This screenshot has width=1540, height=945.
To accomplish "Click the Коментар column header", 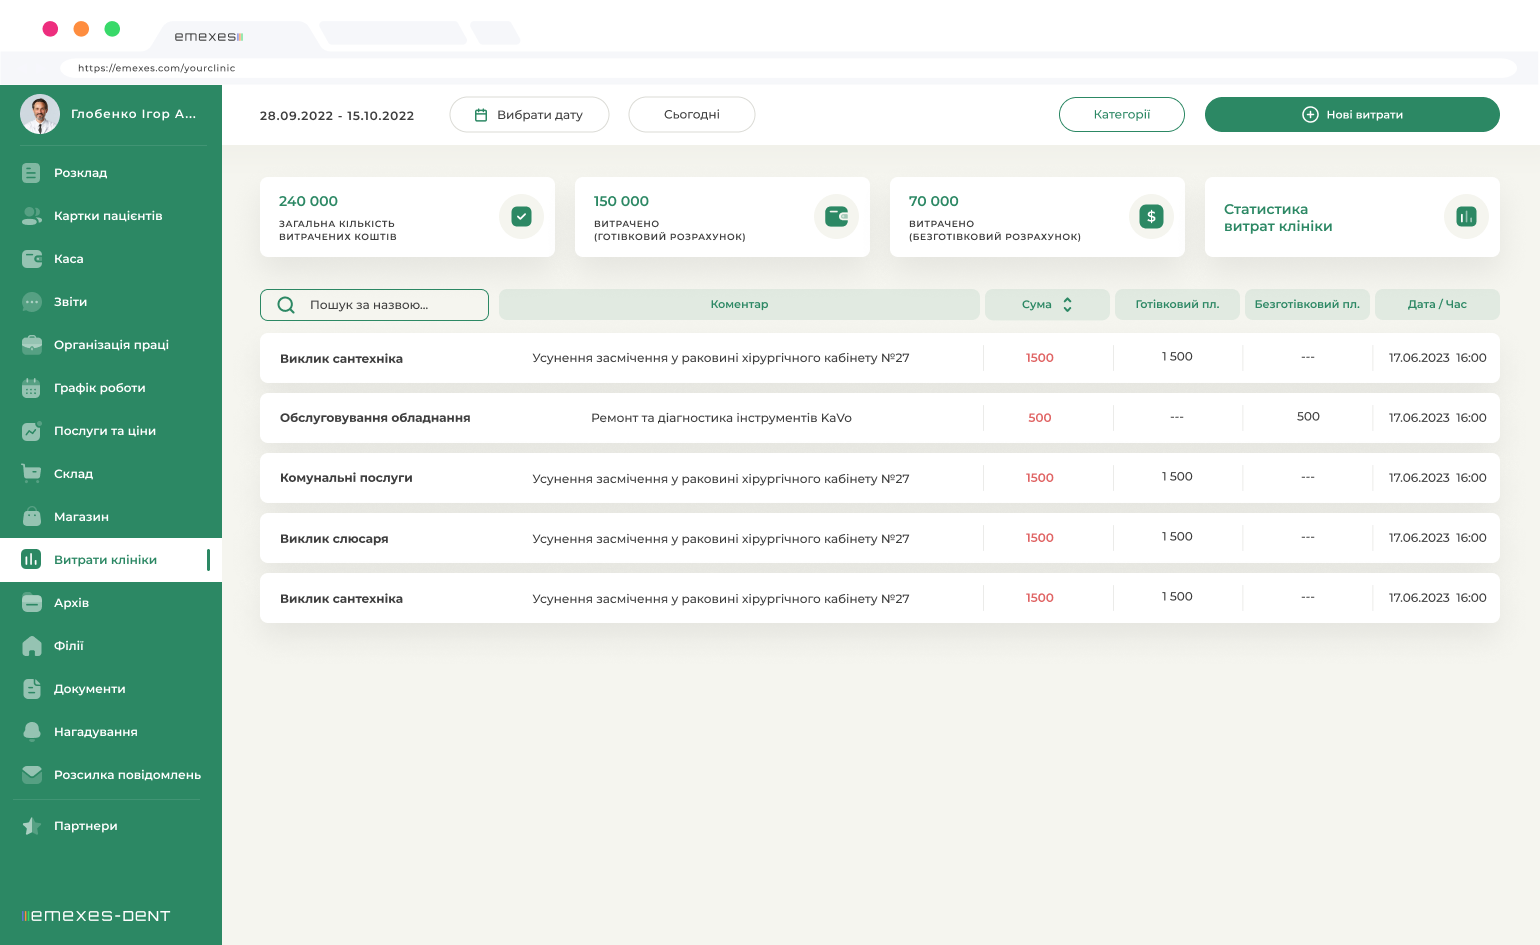I will coord(739,305).
